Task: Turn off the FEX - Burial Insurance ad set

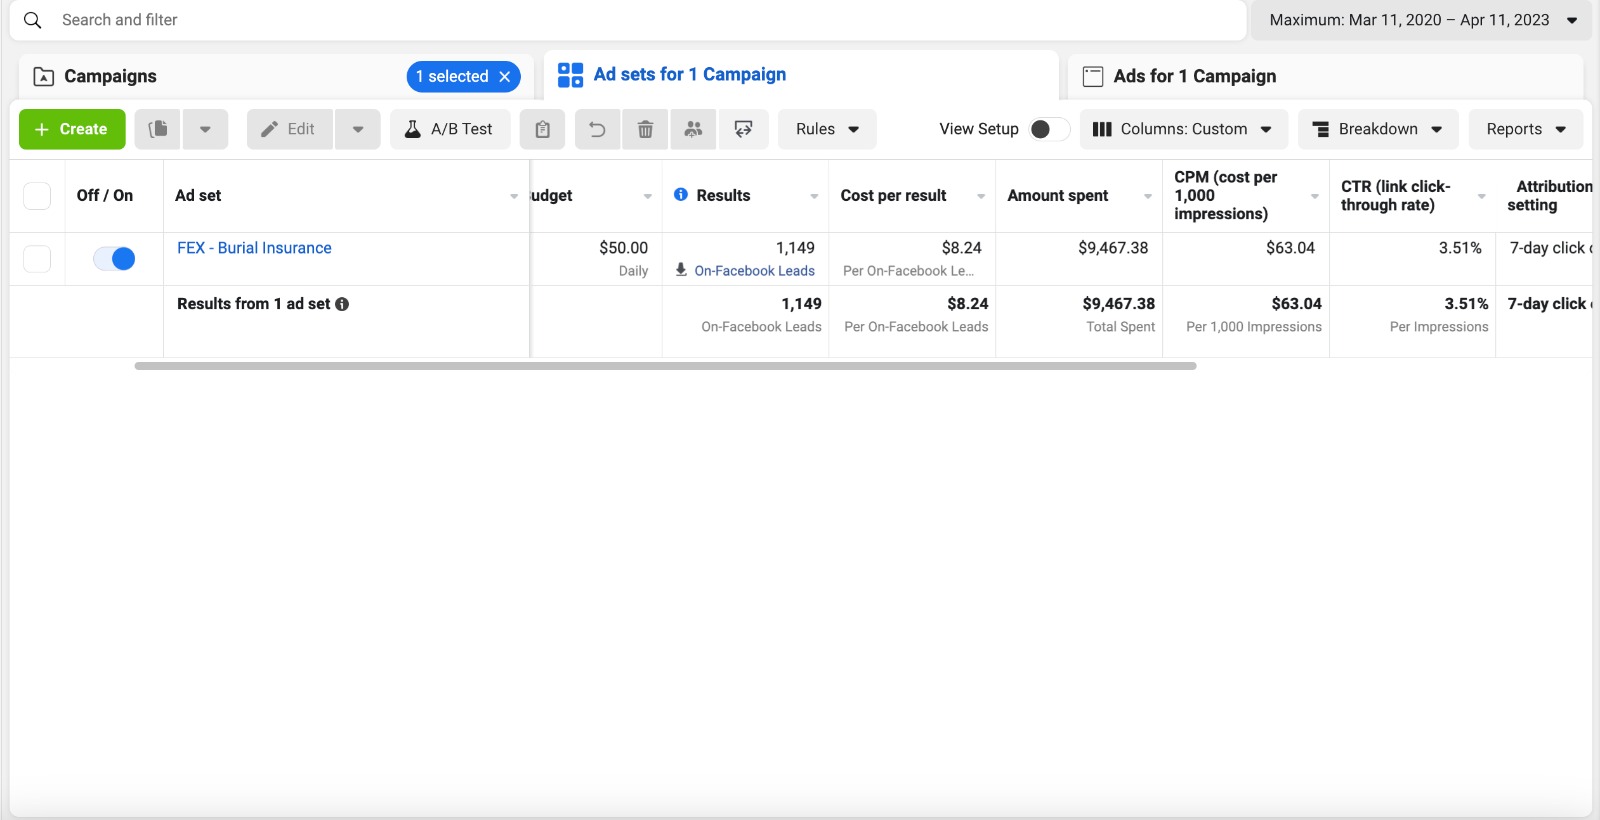Action: click(114, 259)
